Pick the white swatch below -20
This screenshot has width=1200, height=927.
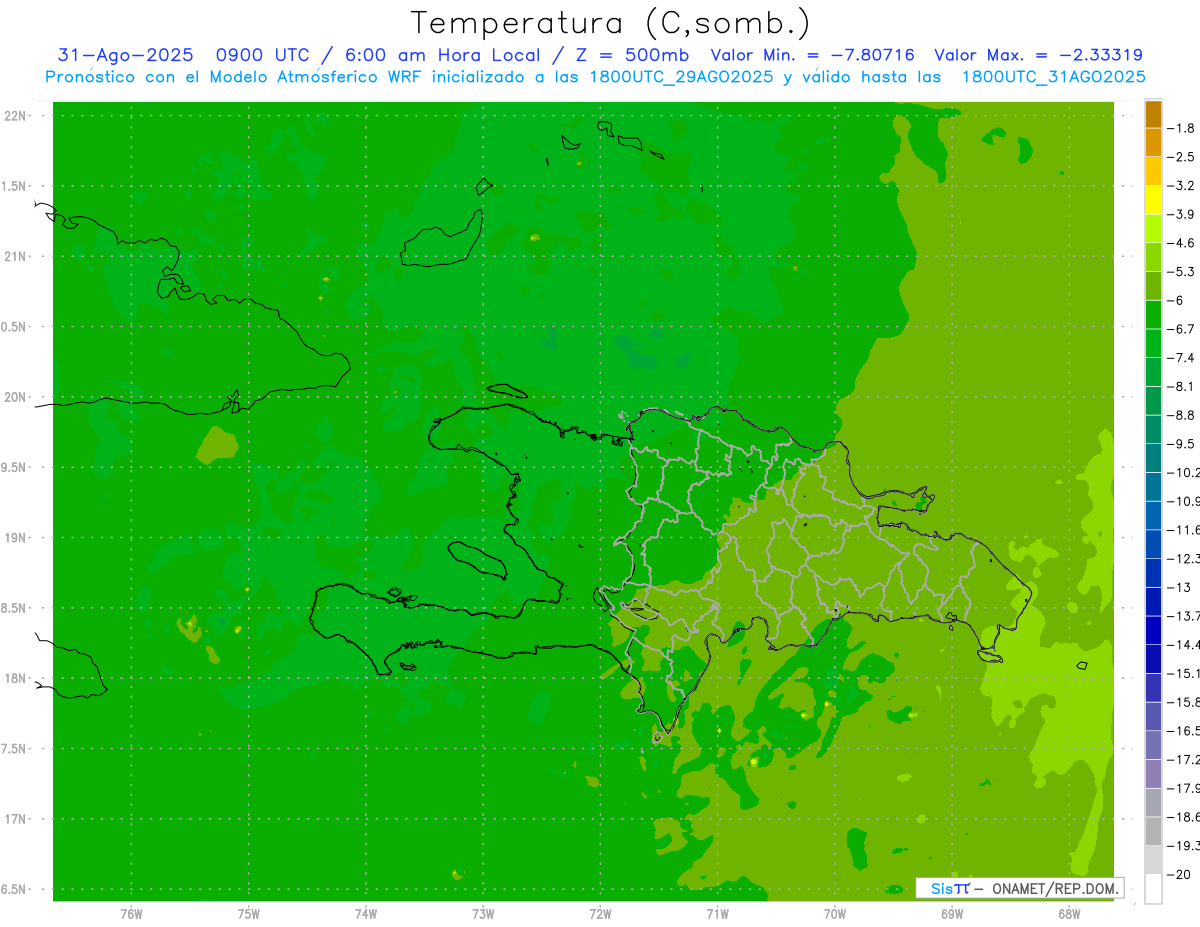(1153, 889)
